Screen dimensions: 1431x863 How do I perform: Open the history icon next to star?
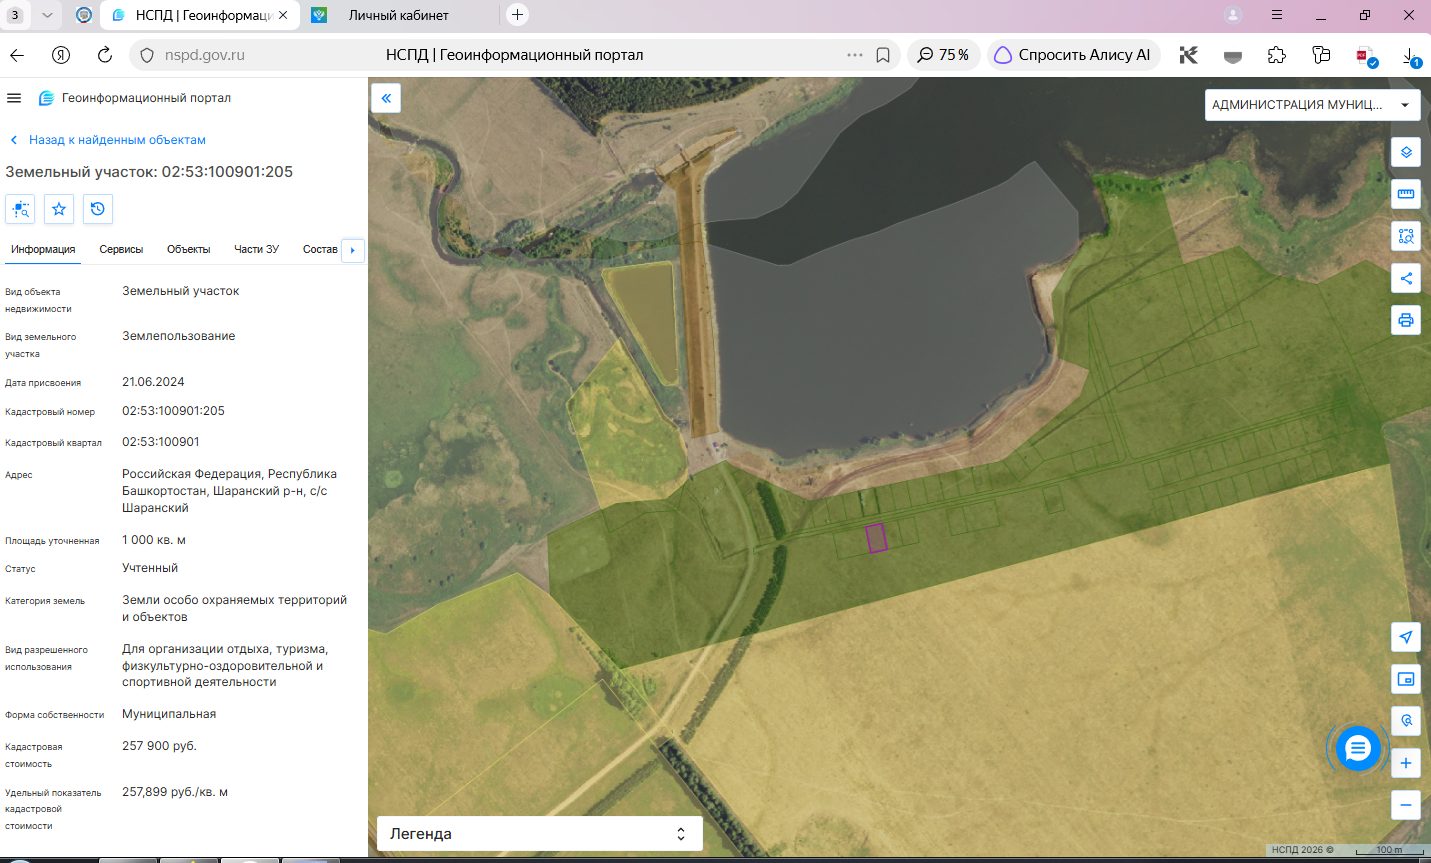point(97,209)
